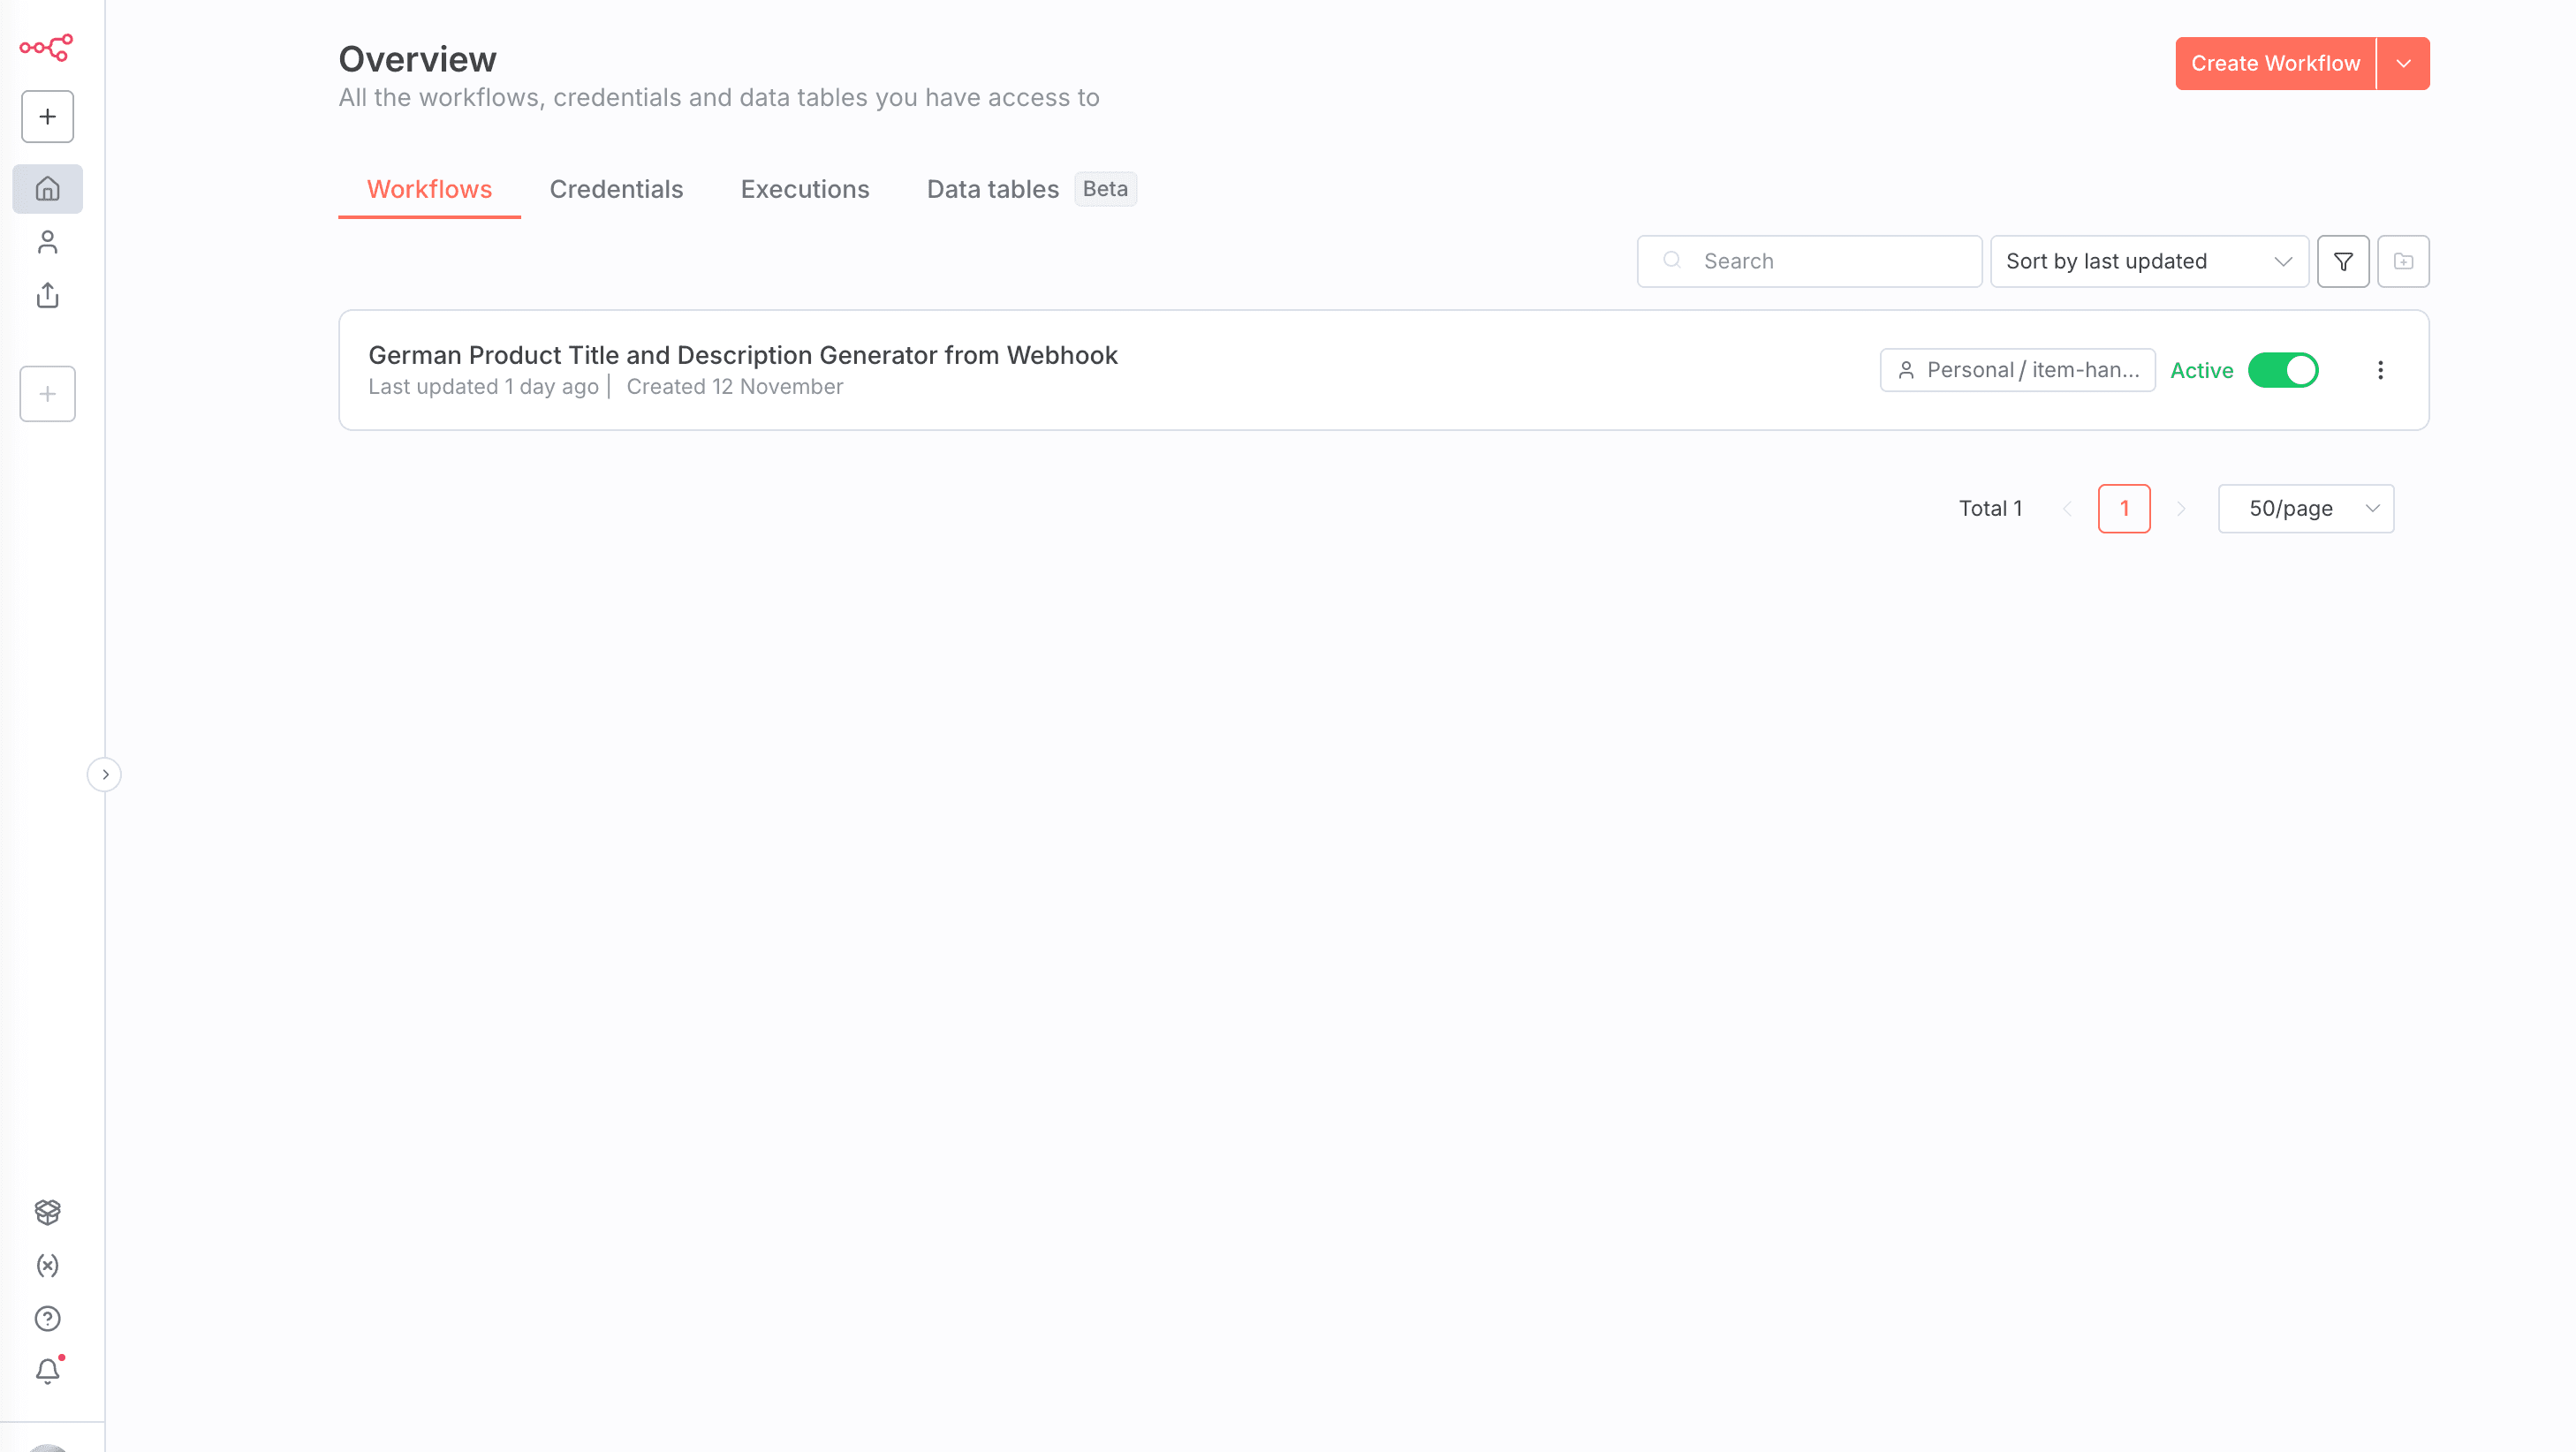
Task: Disable the Active toggle on the workflow
Action: tap(2283, 370)
